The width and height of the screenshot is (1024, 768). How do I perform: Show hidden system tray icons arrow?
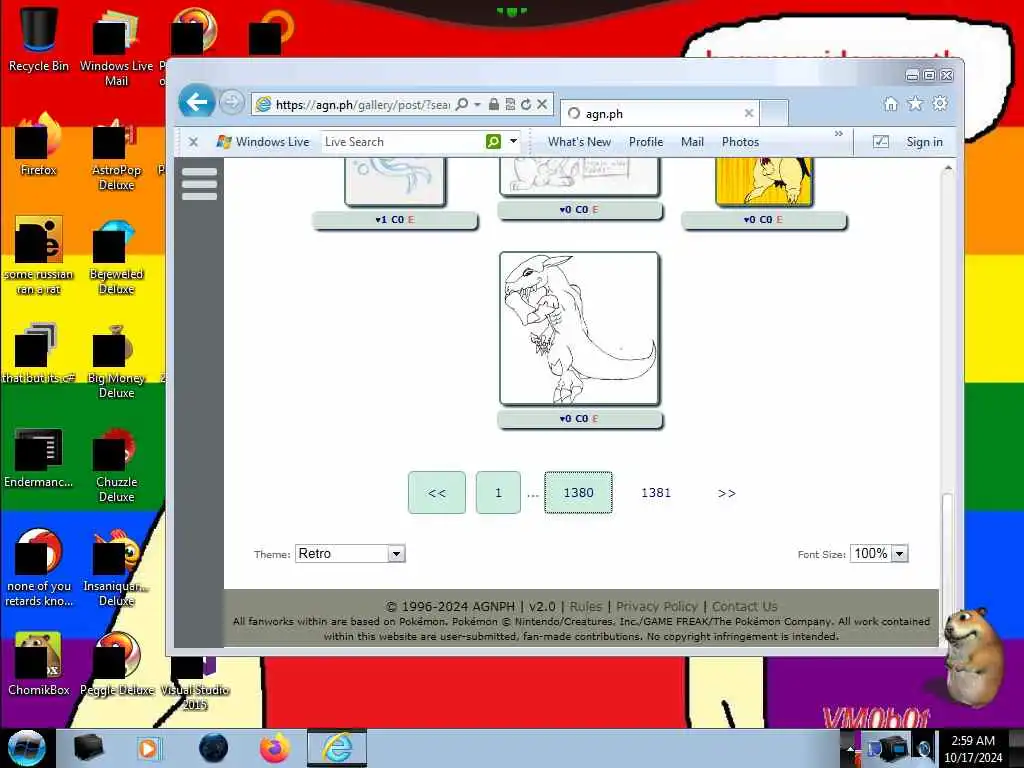(850, 748)
